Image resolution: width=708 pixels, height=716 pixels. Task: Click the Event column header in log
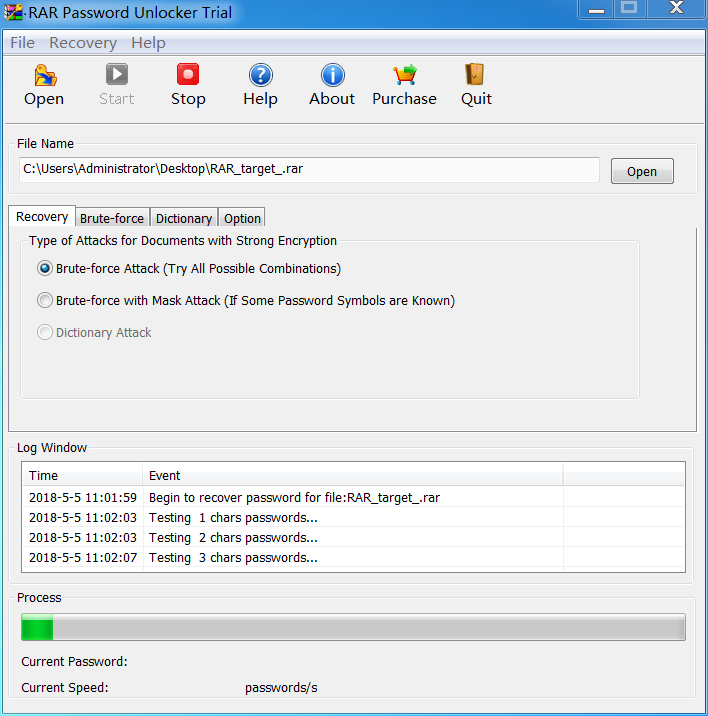click(353, 475)
